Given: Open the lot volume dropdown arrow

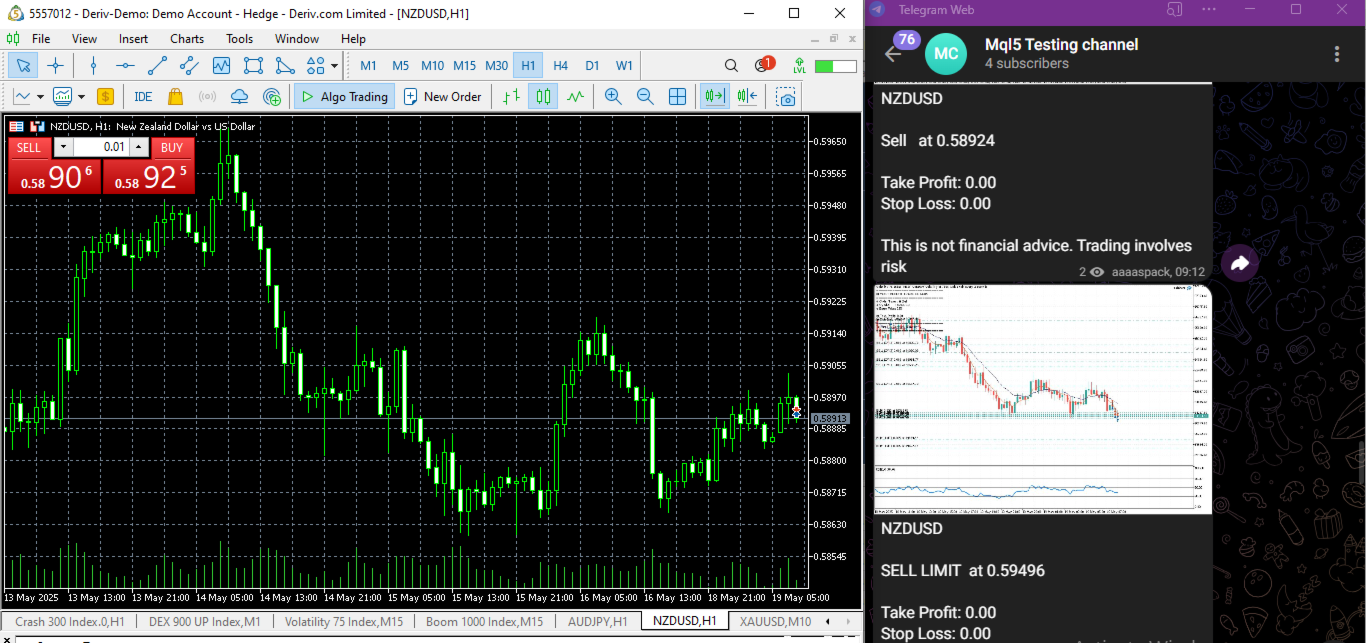Looking at the screenshot, I should click(62, 147).
